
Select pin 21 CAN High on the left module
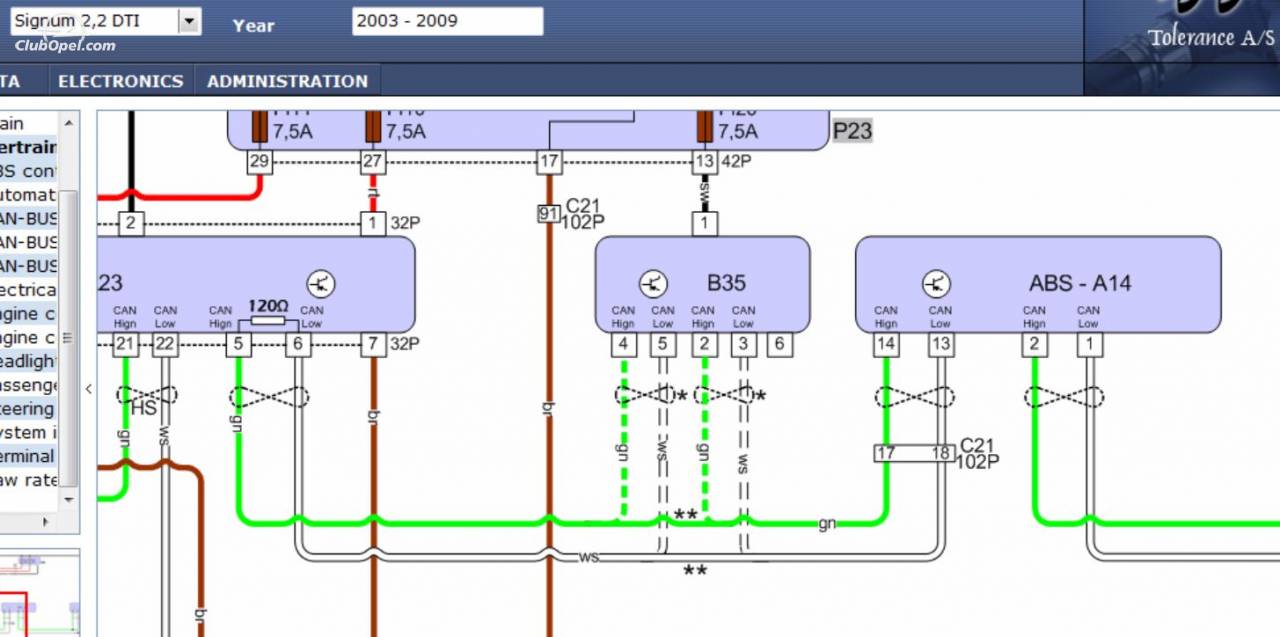click(125, 345)
